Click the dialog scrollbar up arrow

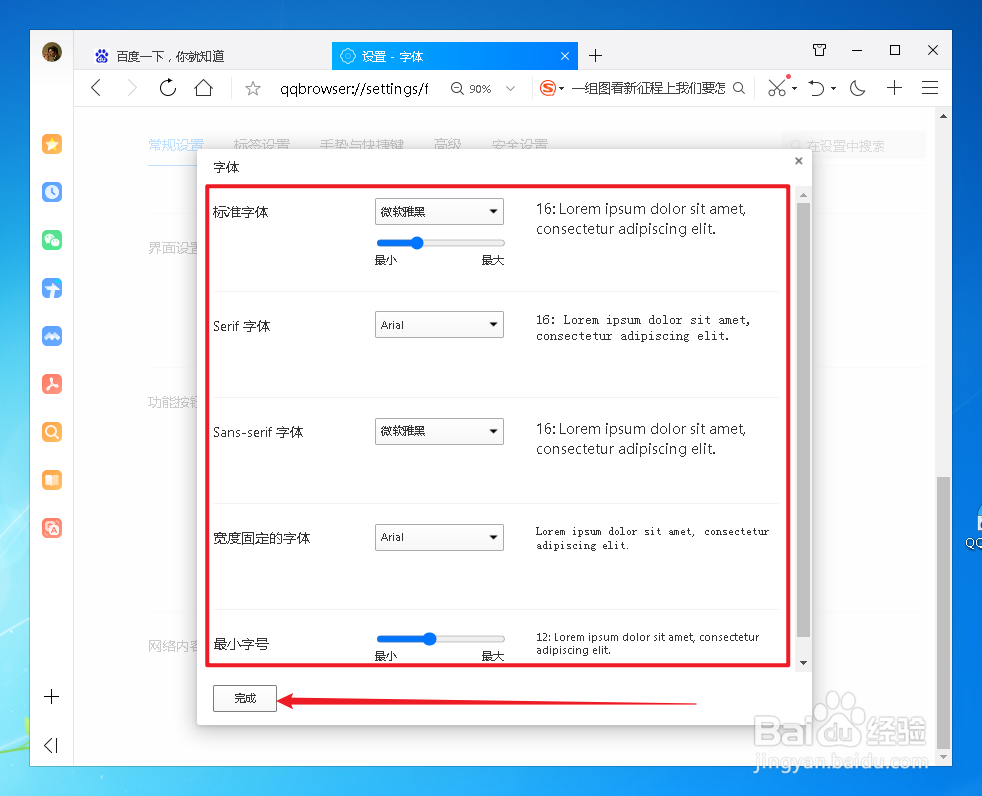803,195
